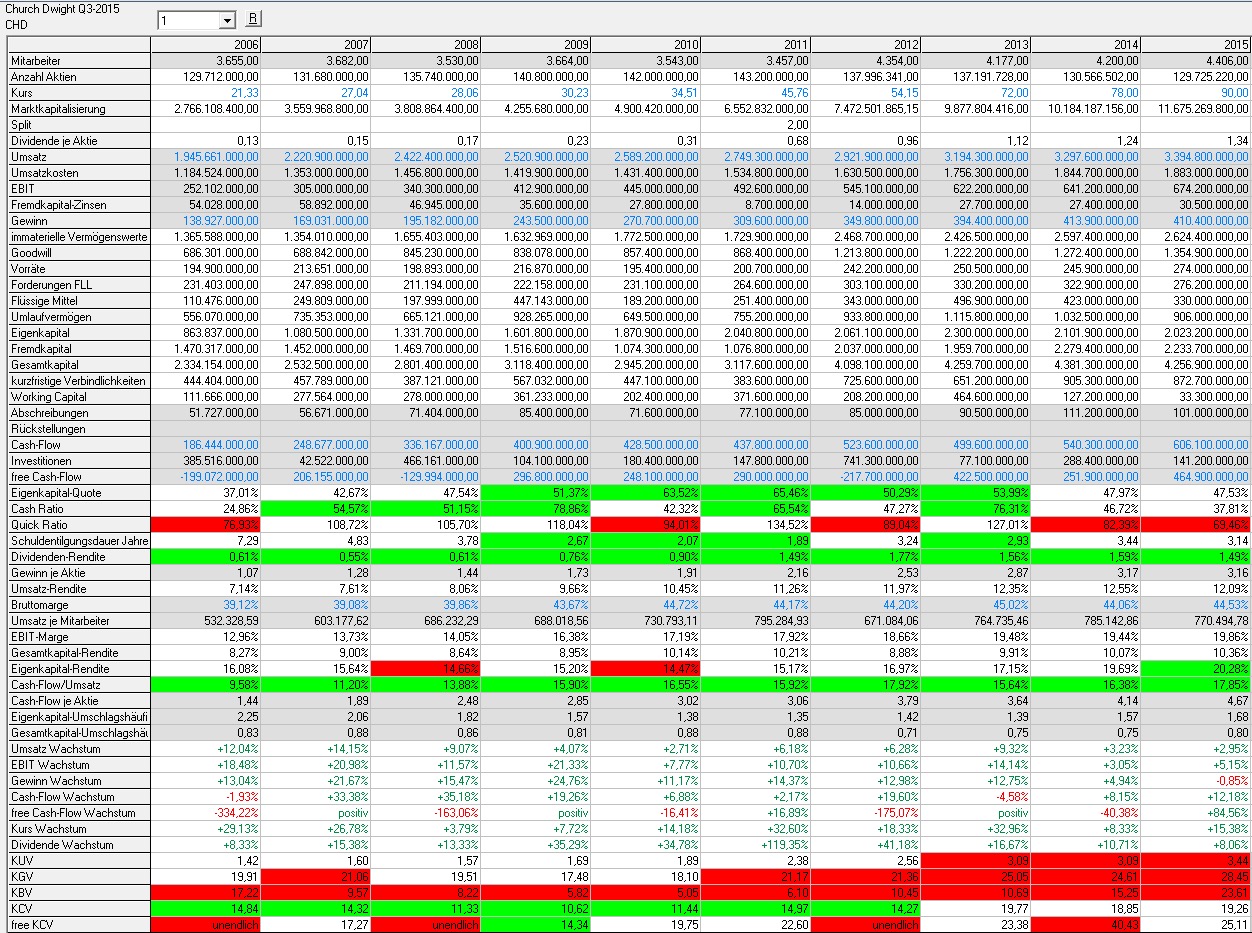
Task: Click the Schuldentilgungsdauer Jahre row label
Action: 79,541
